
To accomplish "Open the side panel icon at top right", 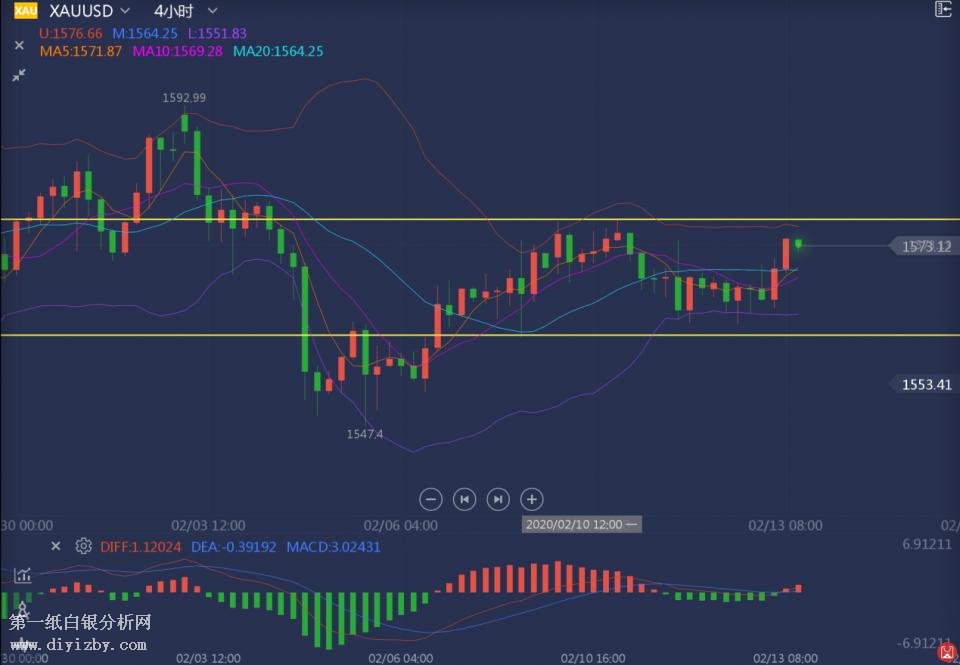I will 942,10.
